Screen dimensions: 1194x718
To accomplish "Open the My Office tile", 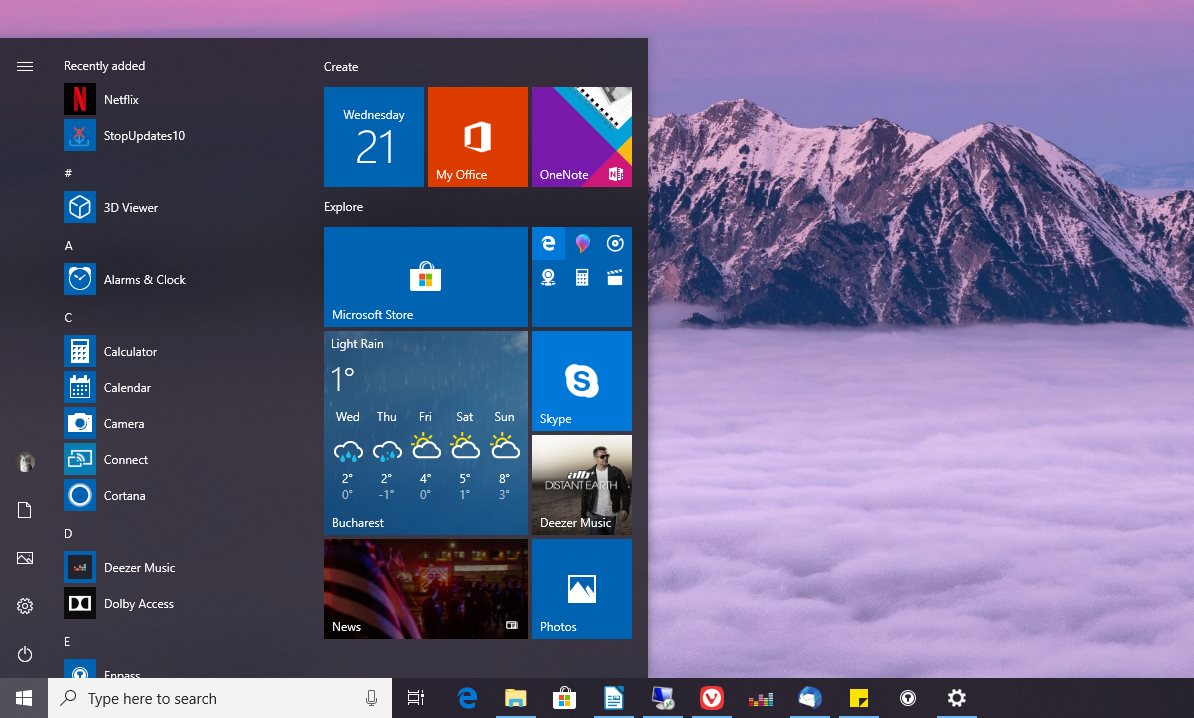I will click(x=477, y=137).
